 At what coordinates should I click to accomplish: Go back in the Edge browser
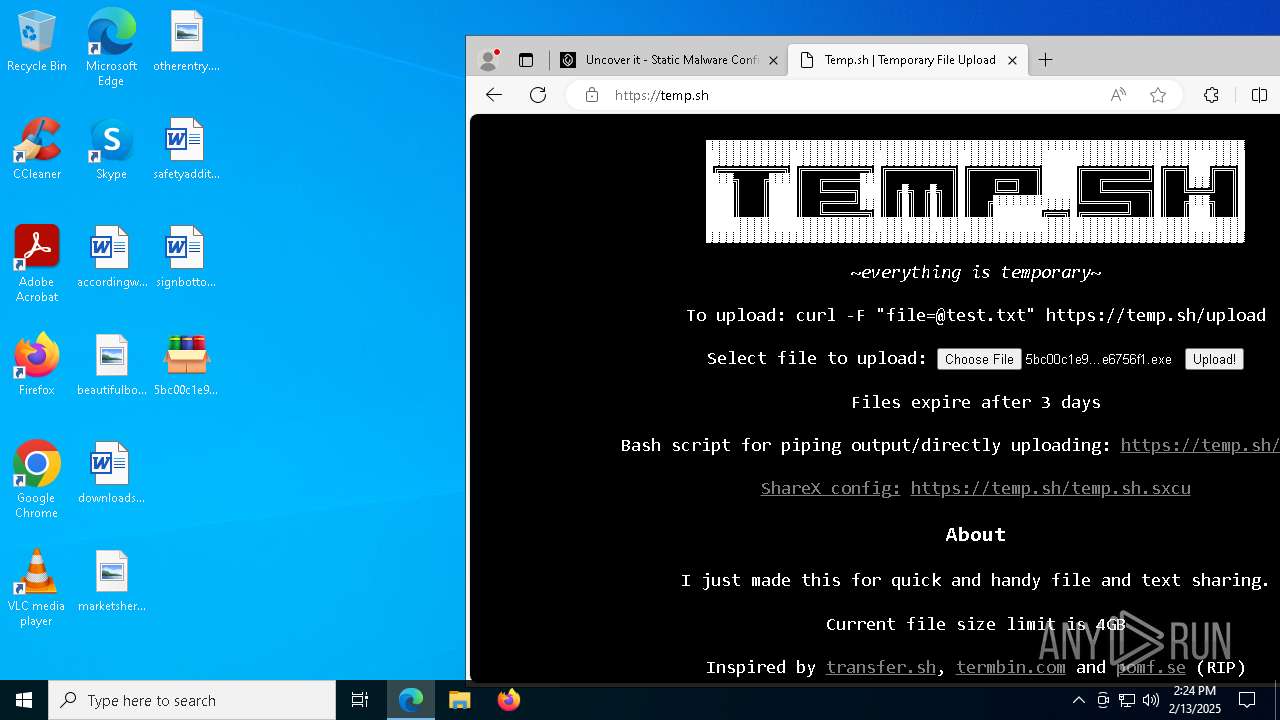494,95
